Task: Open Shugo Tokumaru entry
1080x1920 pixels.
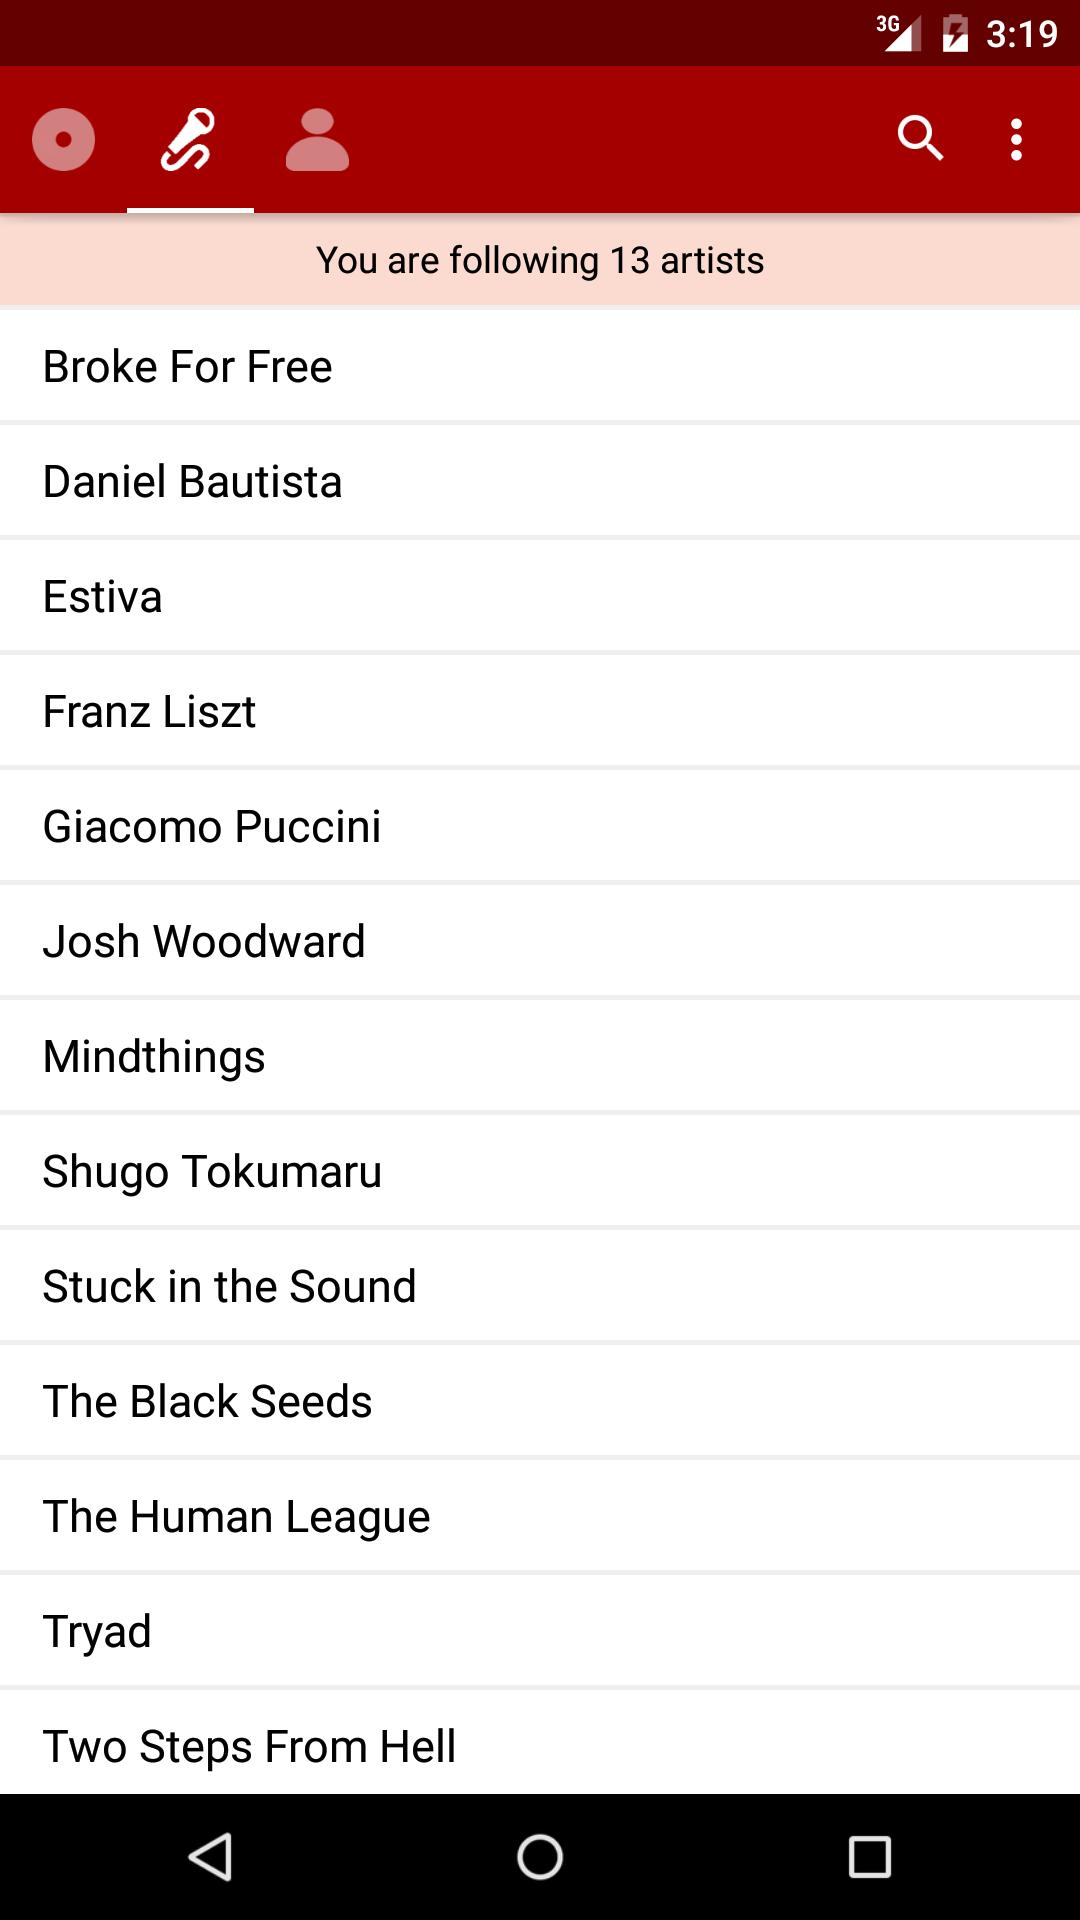Action: [540, 1171]
